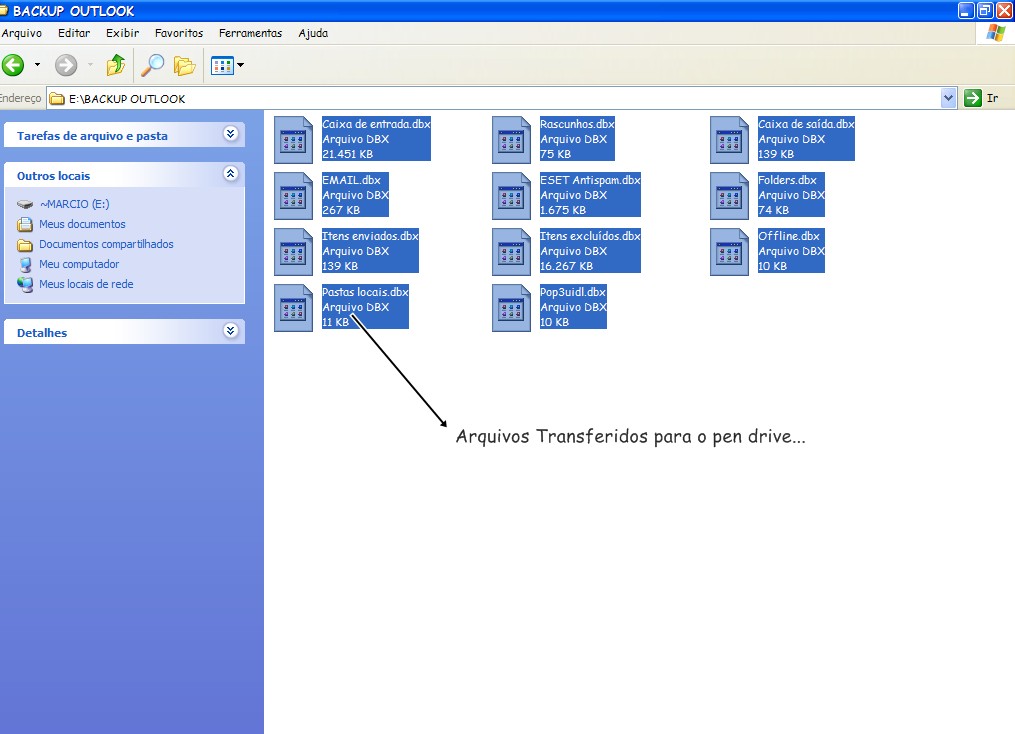Click the green Back arrow button
Viewport: 1015px width, 734px height.
[x=13, y=65]
